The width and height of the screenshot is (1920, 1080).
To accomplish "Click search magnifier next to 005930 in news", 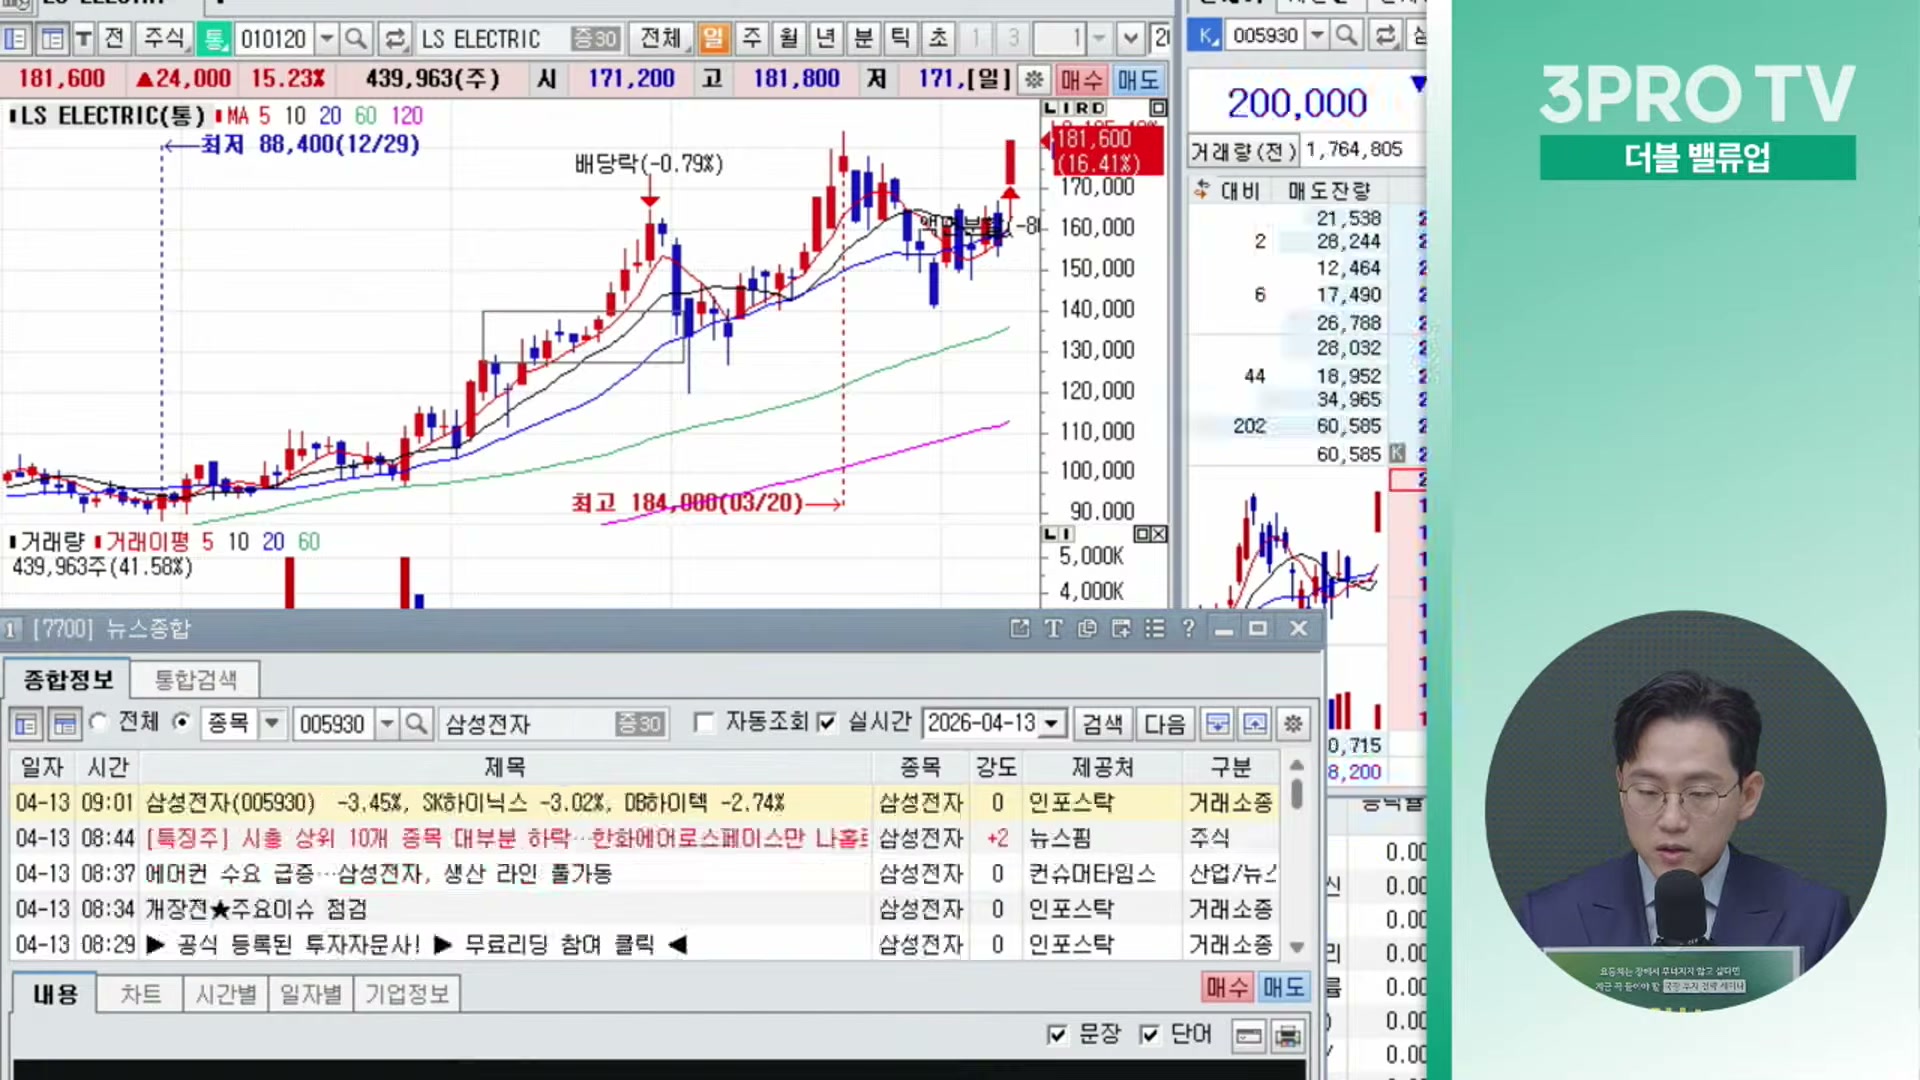I will coord(417,723).
